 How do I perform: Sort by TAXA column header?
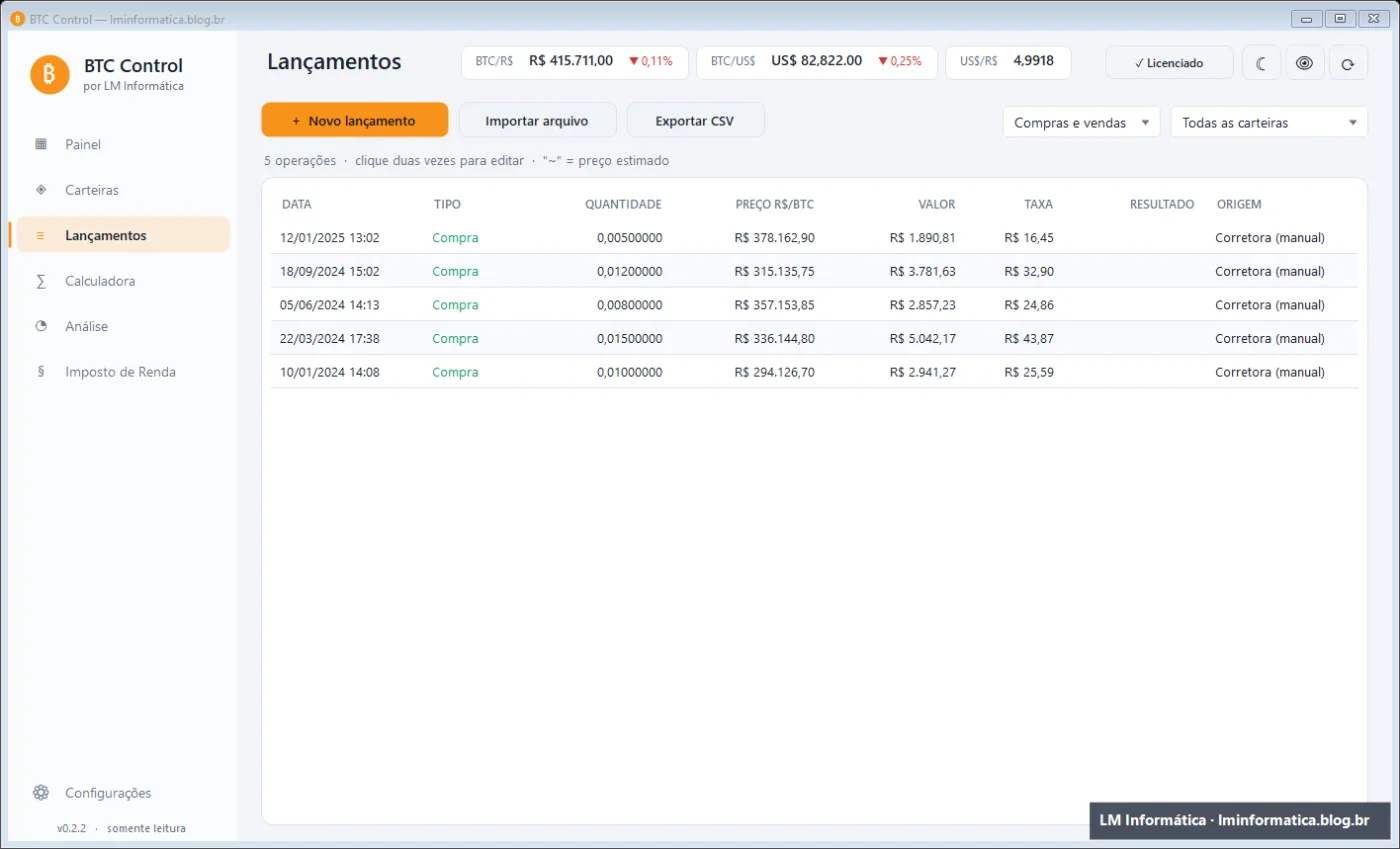[x=1039, y=204]
